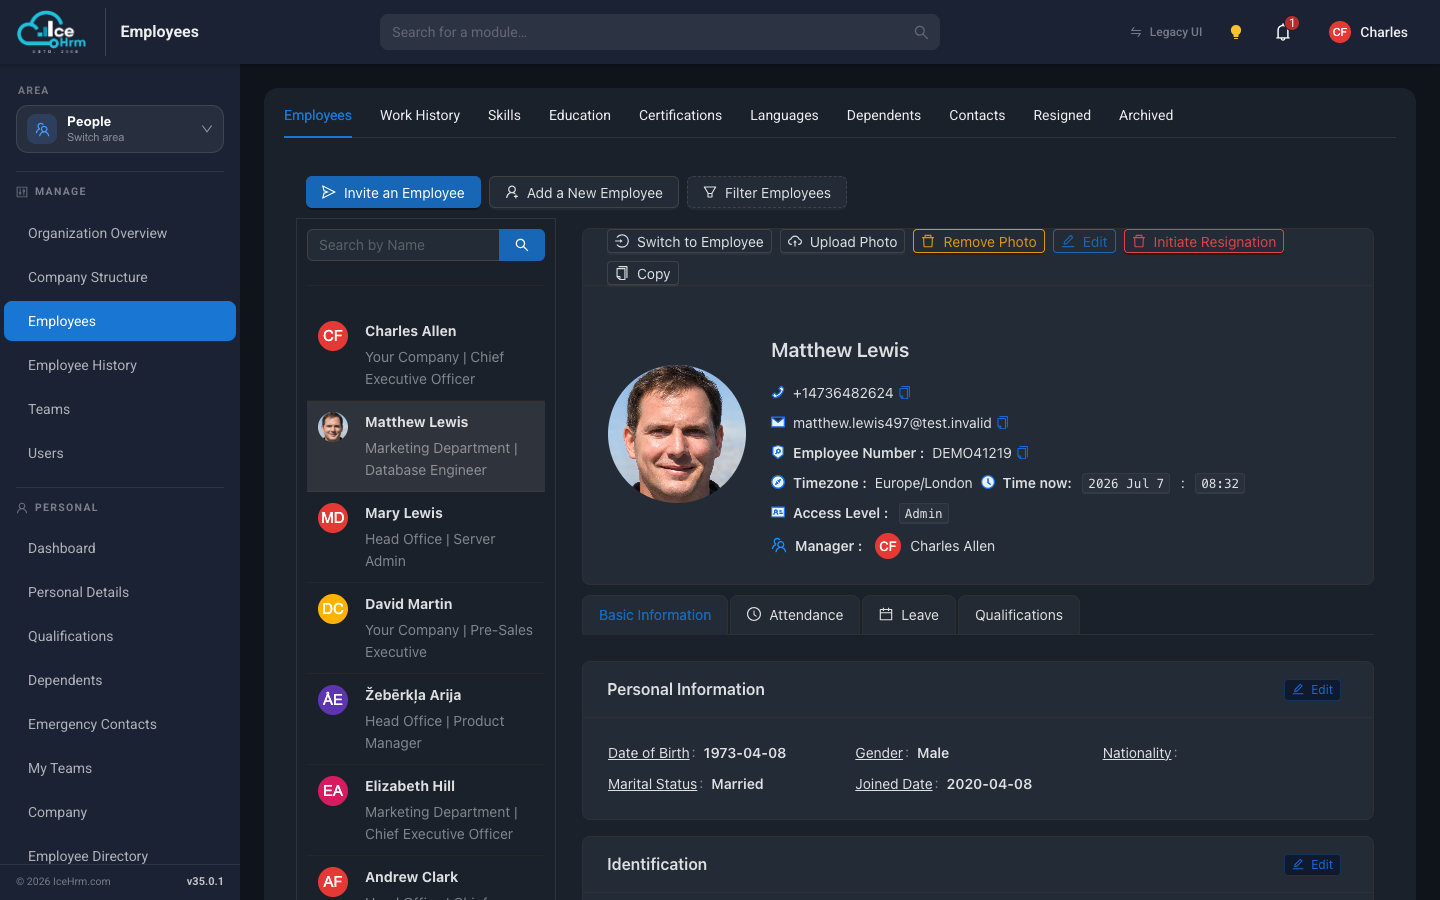This screenshot has height=900, width=1440.
Task: Click Invite an Employee button
Action: coord(393,192)
